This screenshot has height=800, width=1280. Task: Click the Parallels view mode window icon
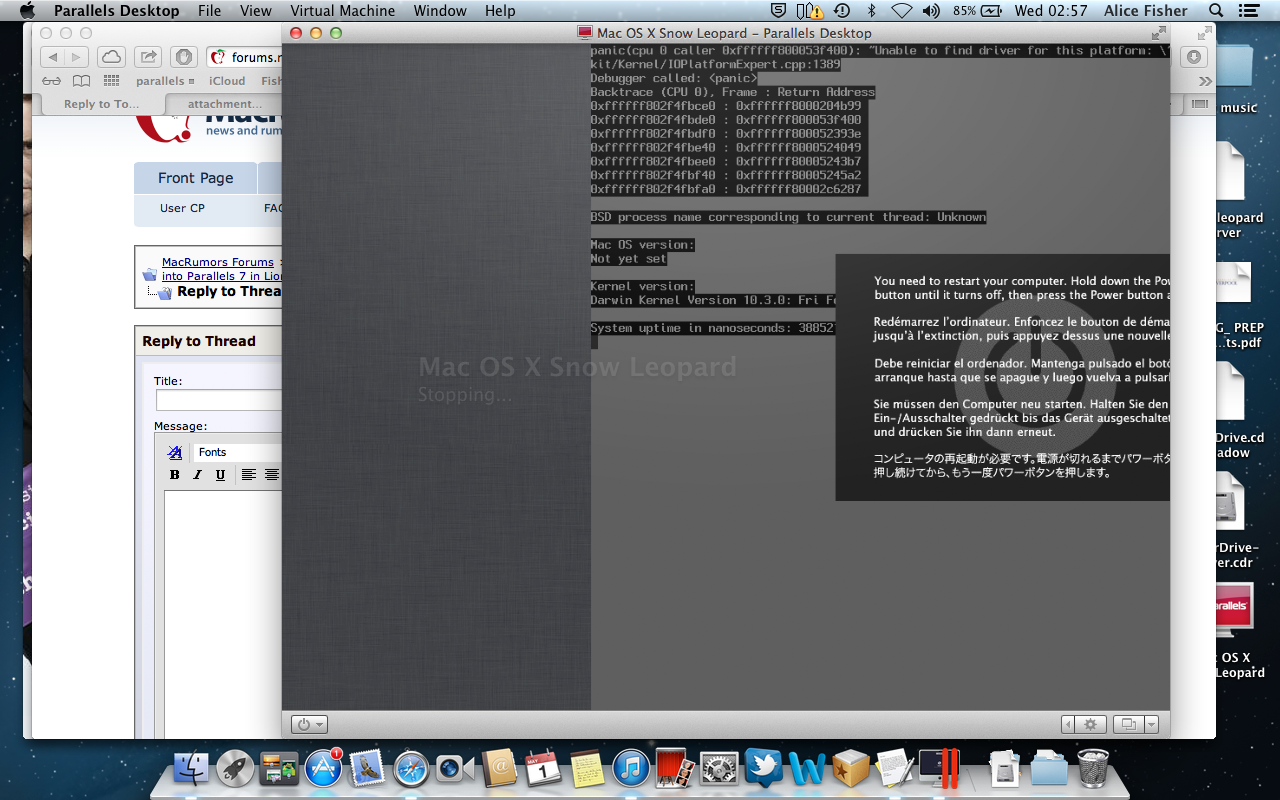click(x=1128, y=724)
